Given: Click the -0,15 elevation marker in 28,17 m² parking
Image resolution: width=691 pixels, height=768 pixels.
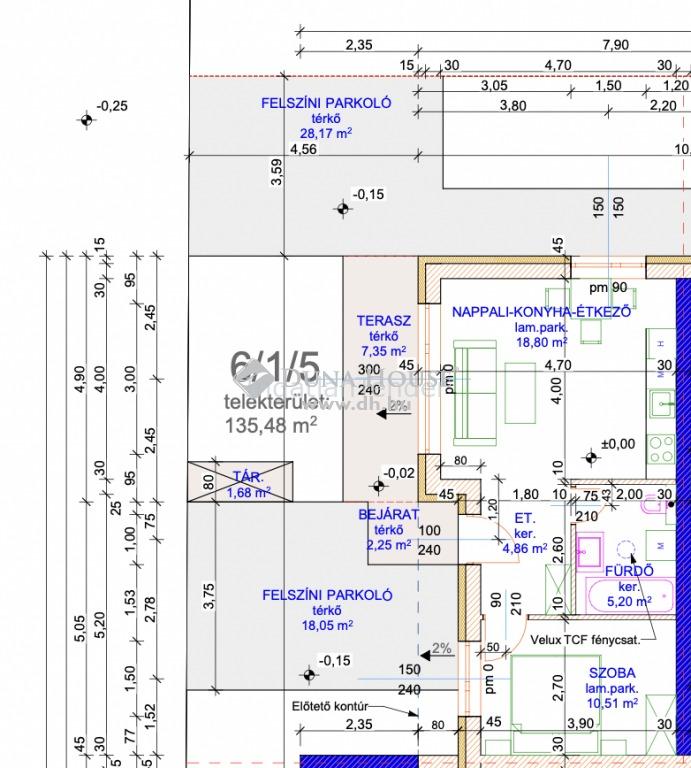Looking at the screenshot, I should (343, 209).
